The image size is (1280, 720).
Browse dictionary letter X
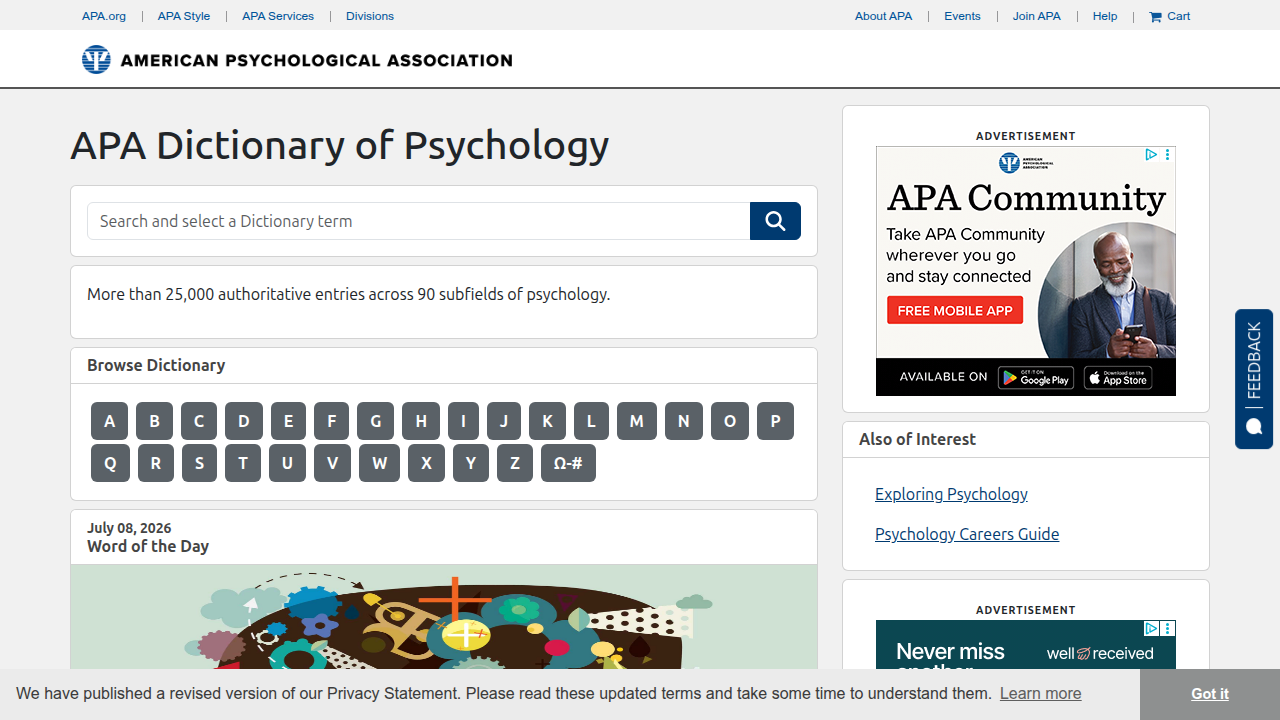(426, 463)
